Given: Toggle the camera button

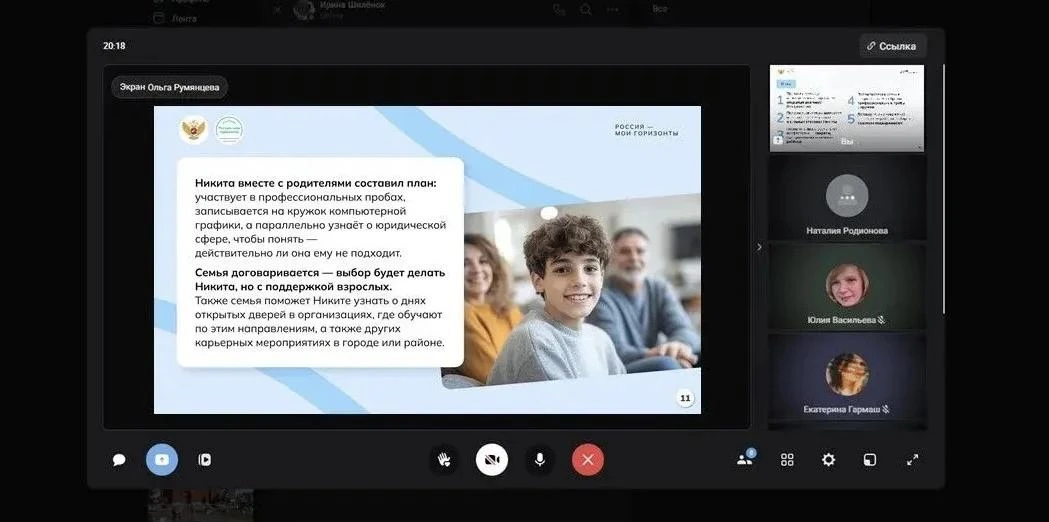Looking at the screenshot, I should 492,460.
